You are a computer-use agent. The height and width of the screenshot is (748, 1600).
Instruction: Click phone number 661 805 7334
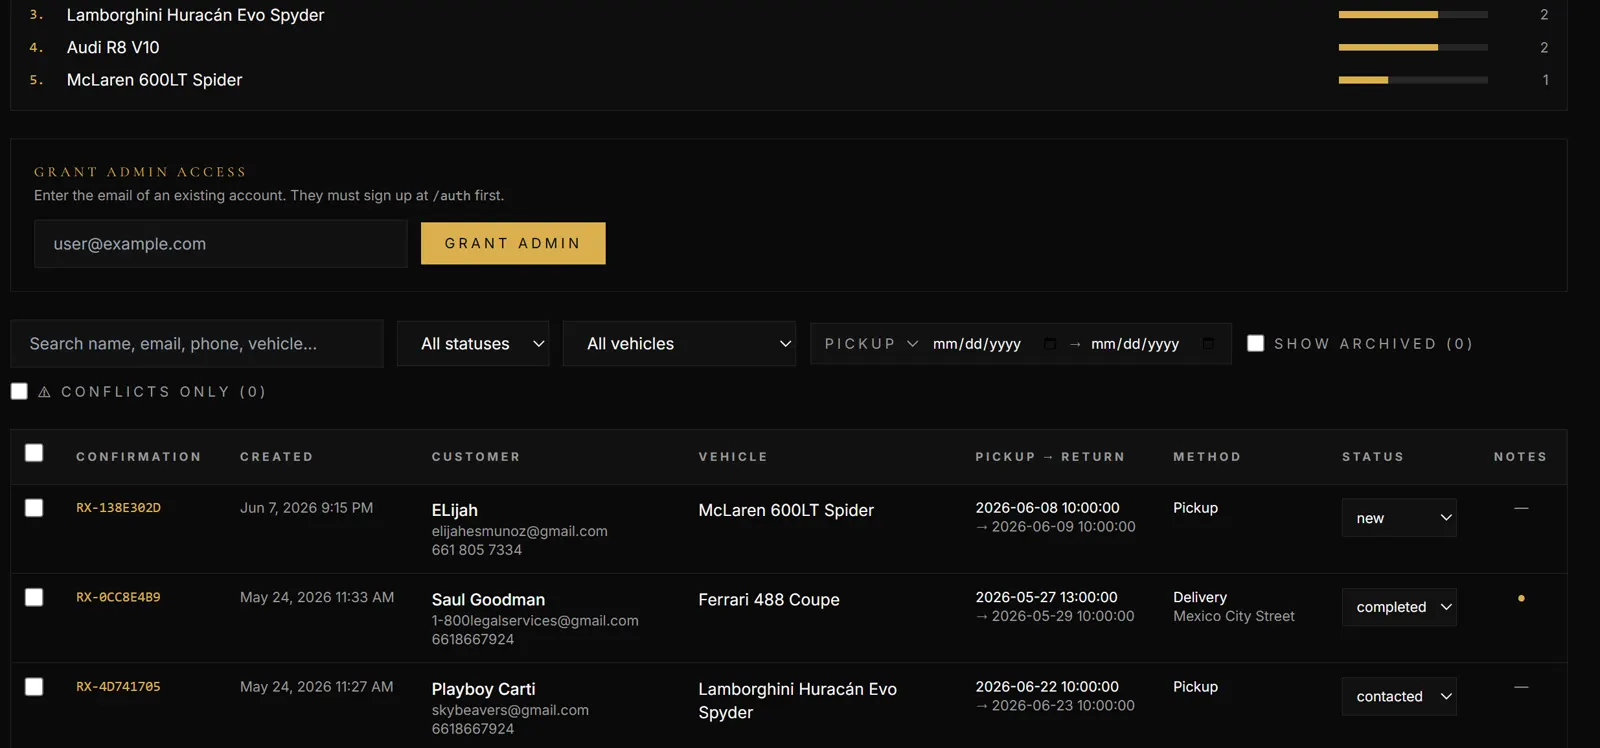click(477, 550)
